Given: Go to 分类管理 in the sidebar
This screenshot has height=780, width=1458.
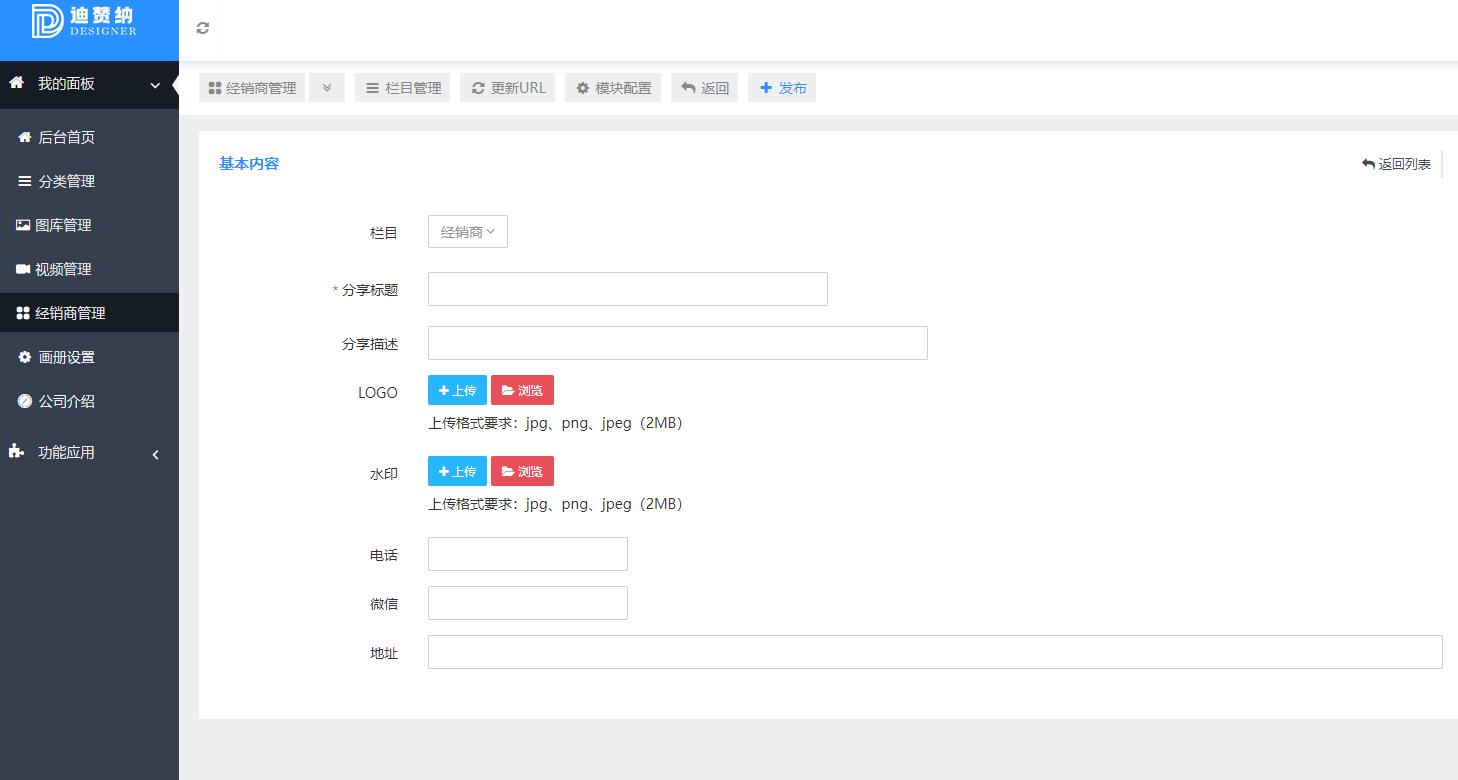Looking at the screenshot, I should pyautogui.click(x=66, y=182).
